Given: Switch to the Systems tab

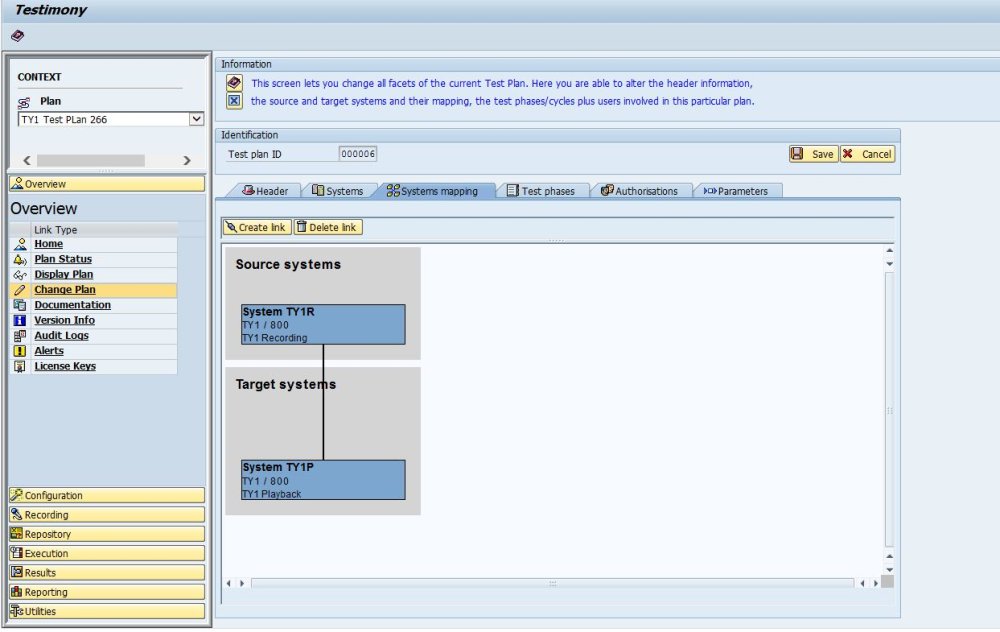Looking at the screenshot, I should pos(337,191).
